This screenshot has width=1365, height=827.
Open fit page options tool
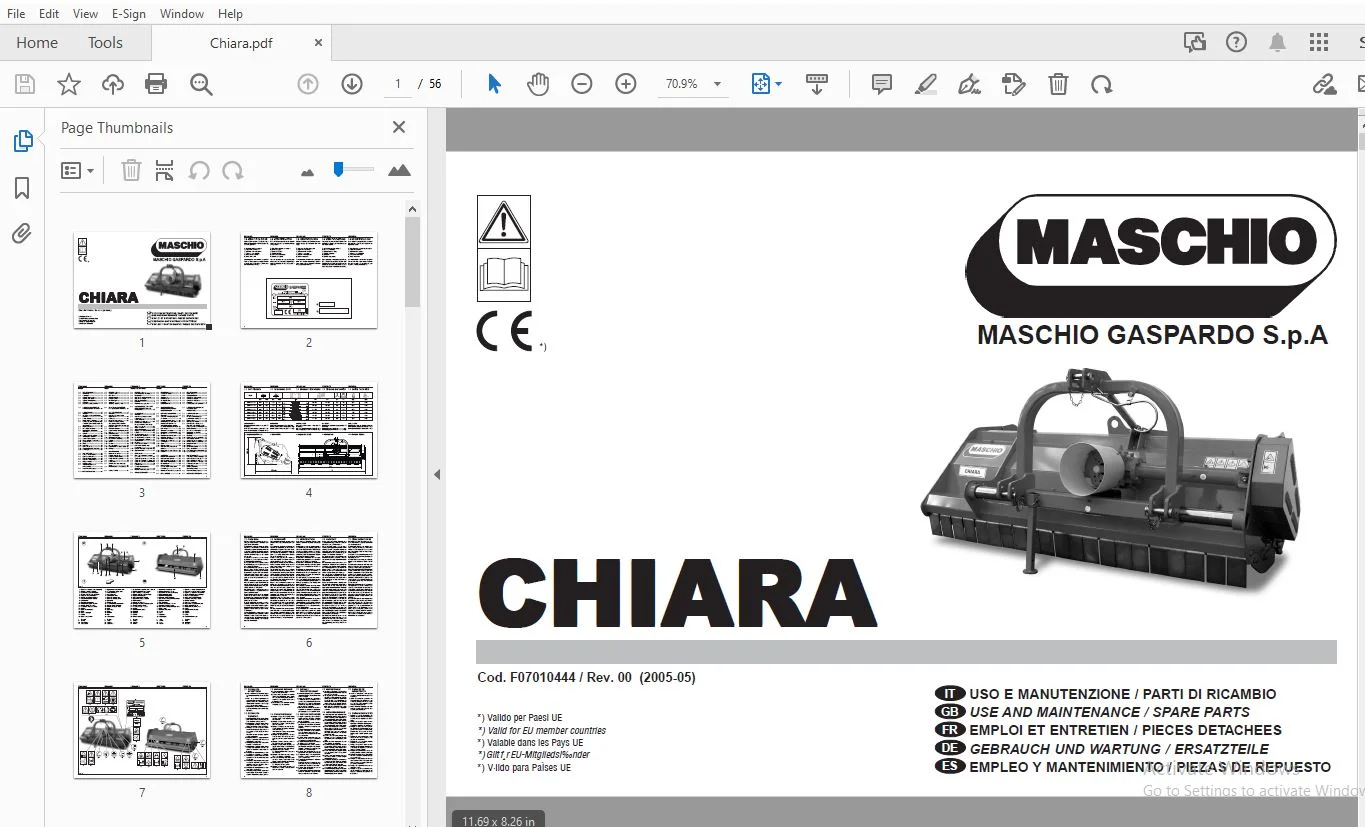click(x=766, y=85)
